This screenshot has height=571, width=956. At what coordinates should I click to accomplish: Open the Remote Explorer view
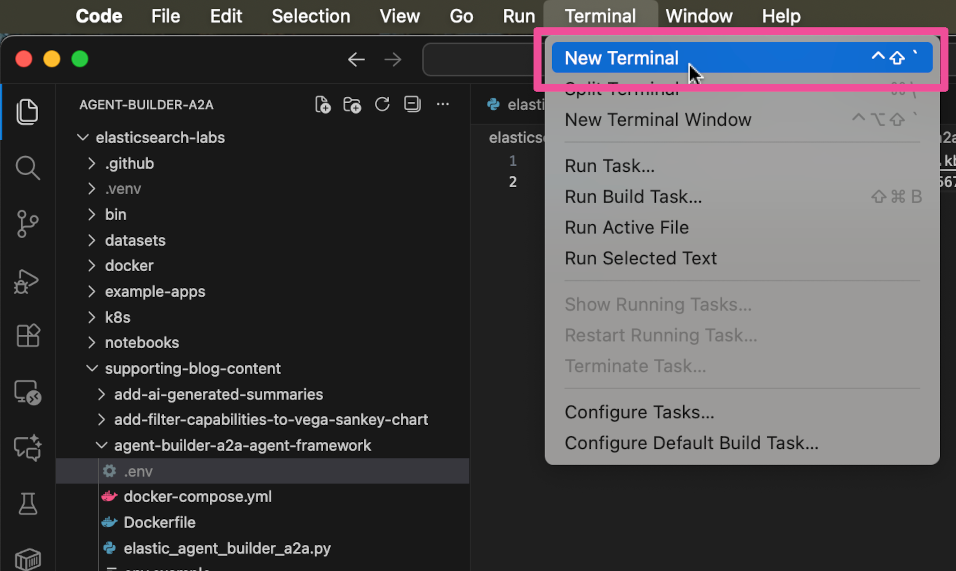27,392
